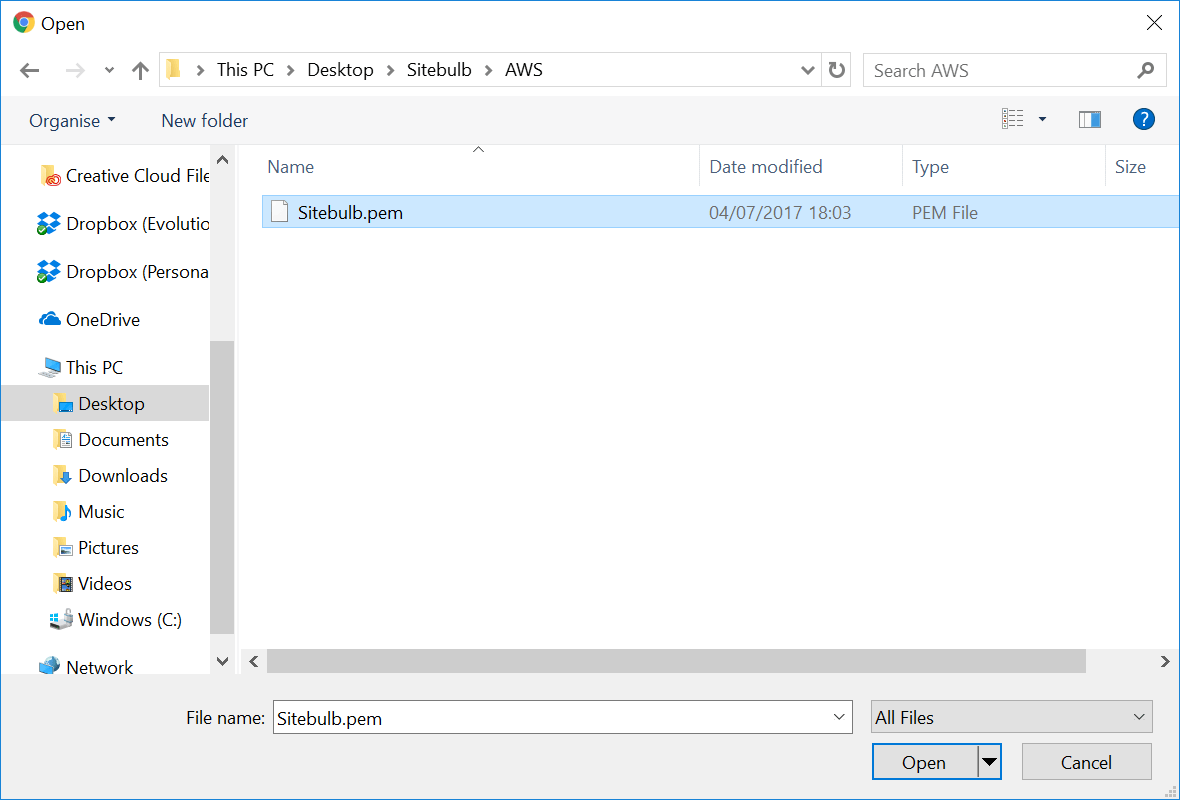
Task: Create a New folder
Action: click(205, 120)
